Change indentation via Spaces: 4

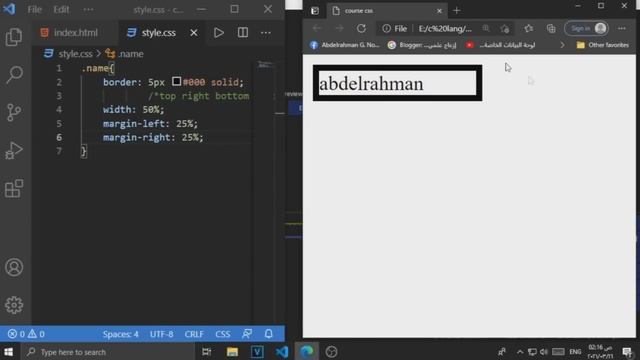coord(120,334)
